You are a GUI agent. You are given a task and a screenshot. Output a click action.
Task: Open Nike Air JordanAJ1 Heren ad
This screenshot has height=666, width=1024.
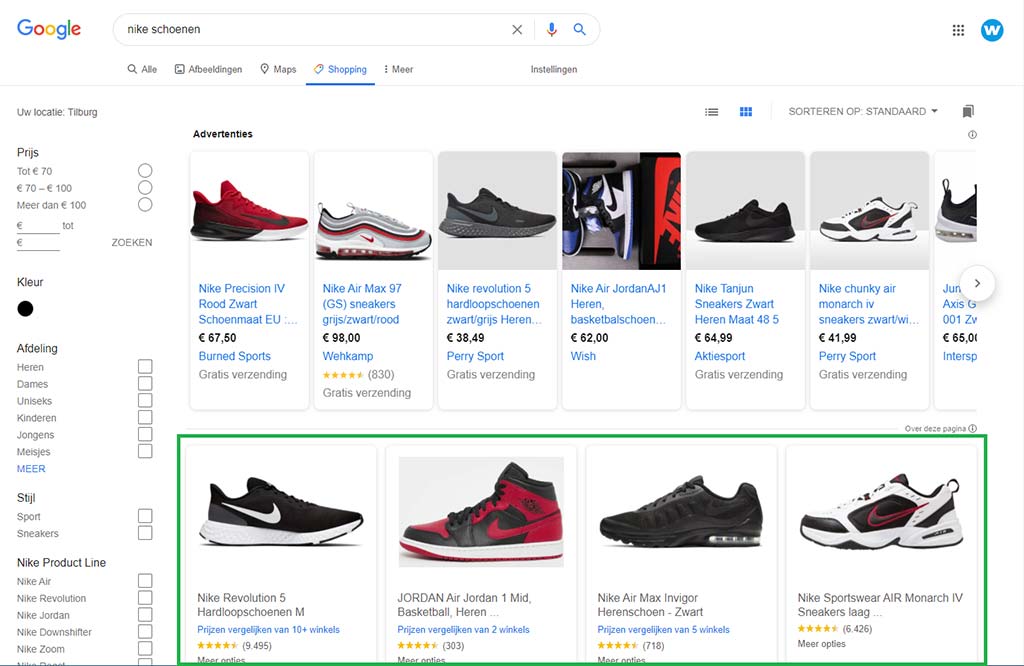click(x=618, y=304)
